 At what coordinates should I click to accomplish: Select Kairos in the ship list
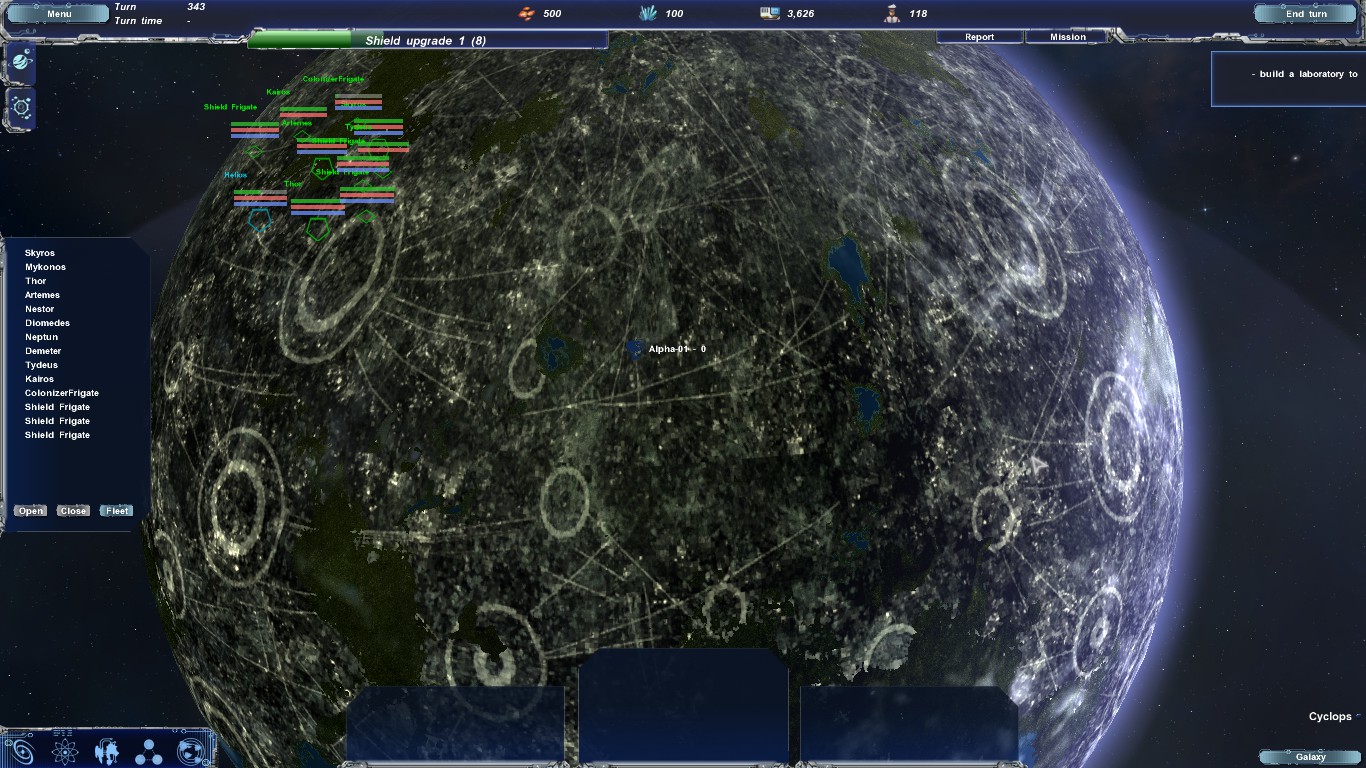tap(40, 379)
